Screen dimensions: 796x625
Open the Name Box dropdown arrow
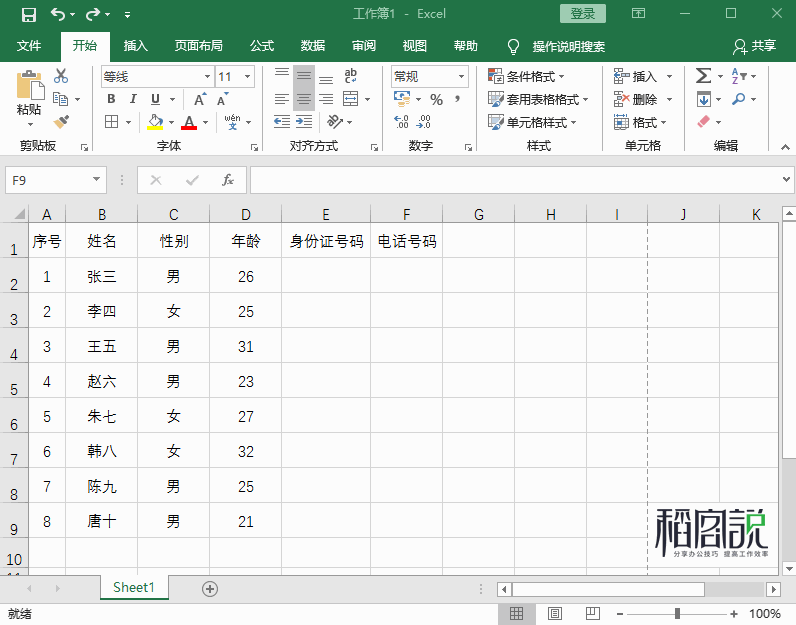click(97, 180)
